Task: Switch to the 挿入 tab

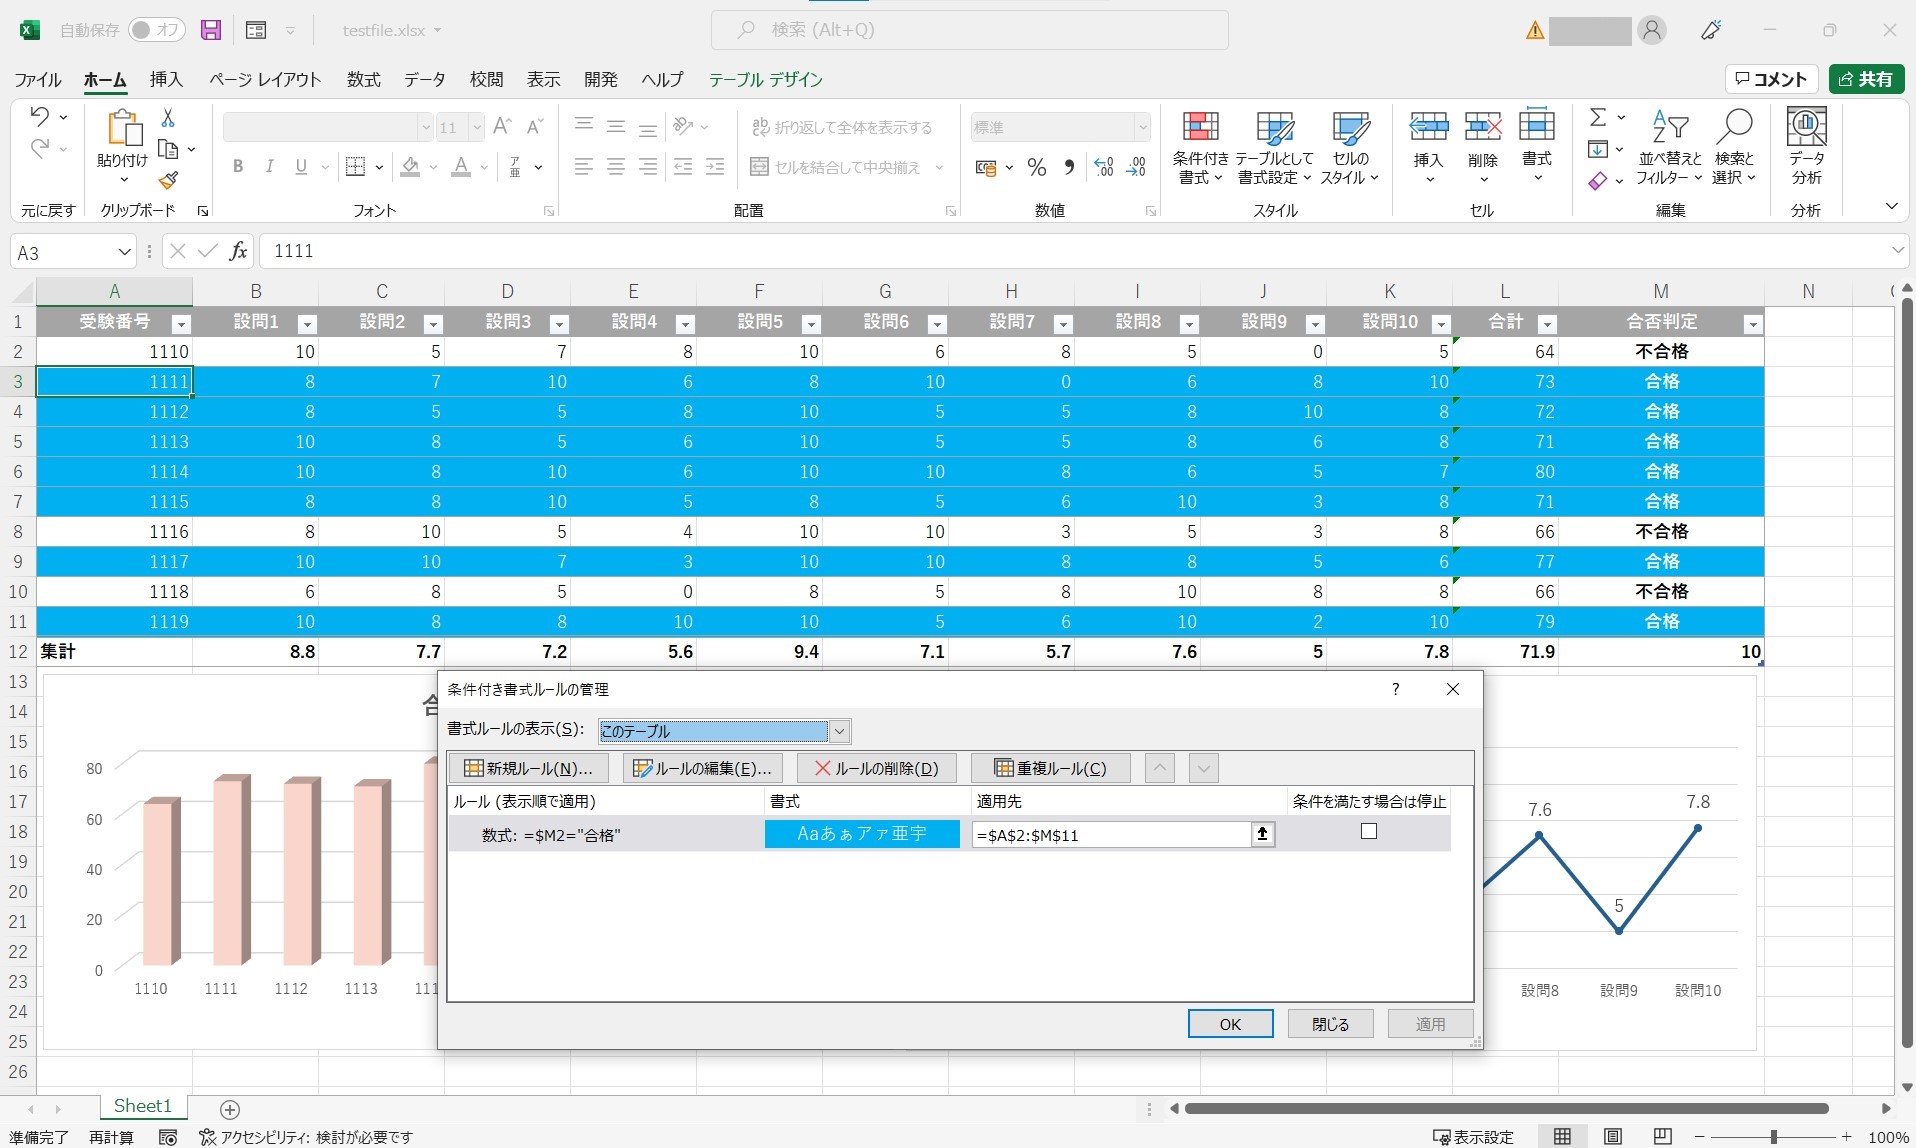Action: (x=166, y=79)
